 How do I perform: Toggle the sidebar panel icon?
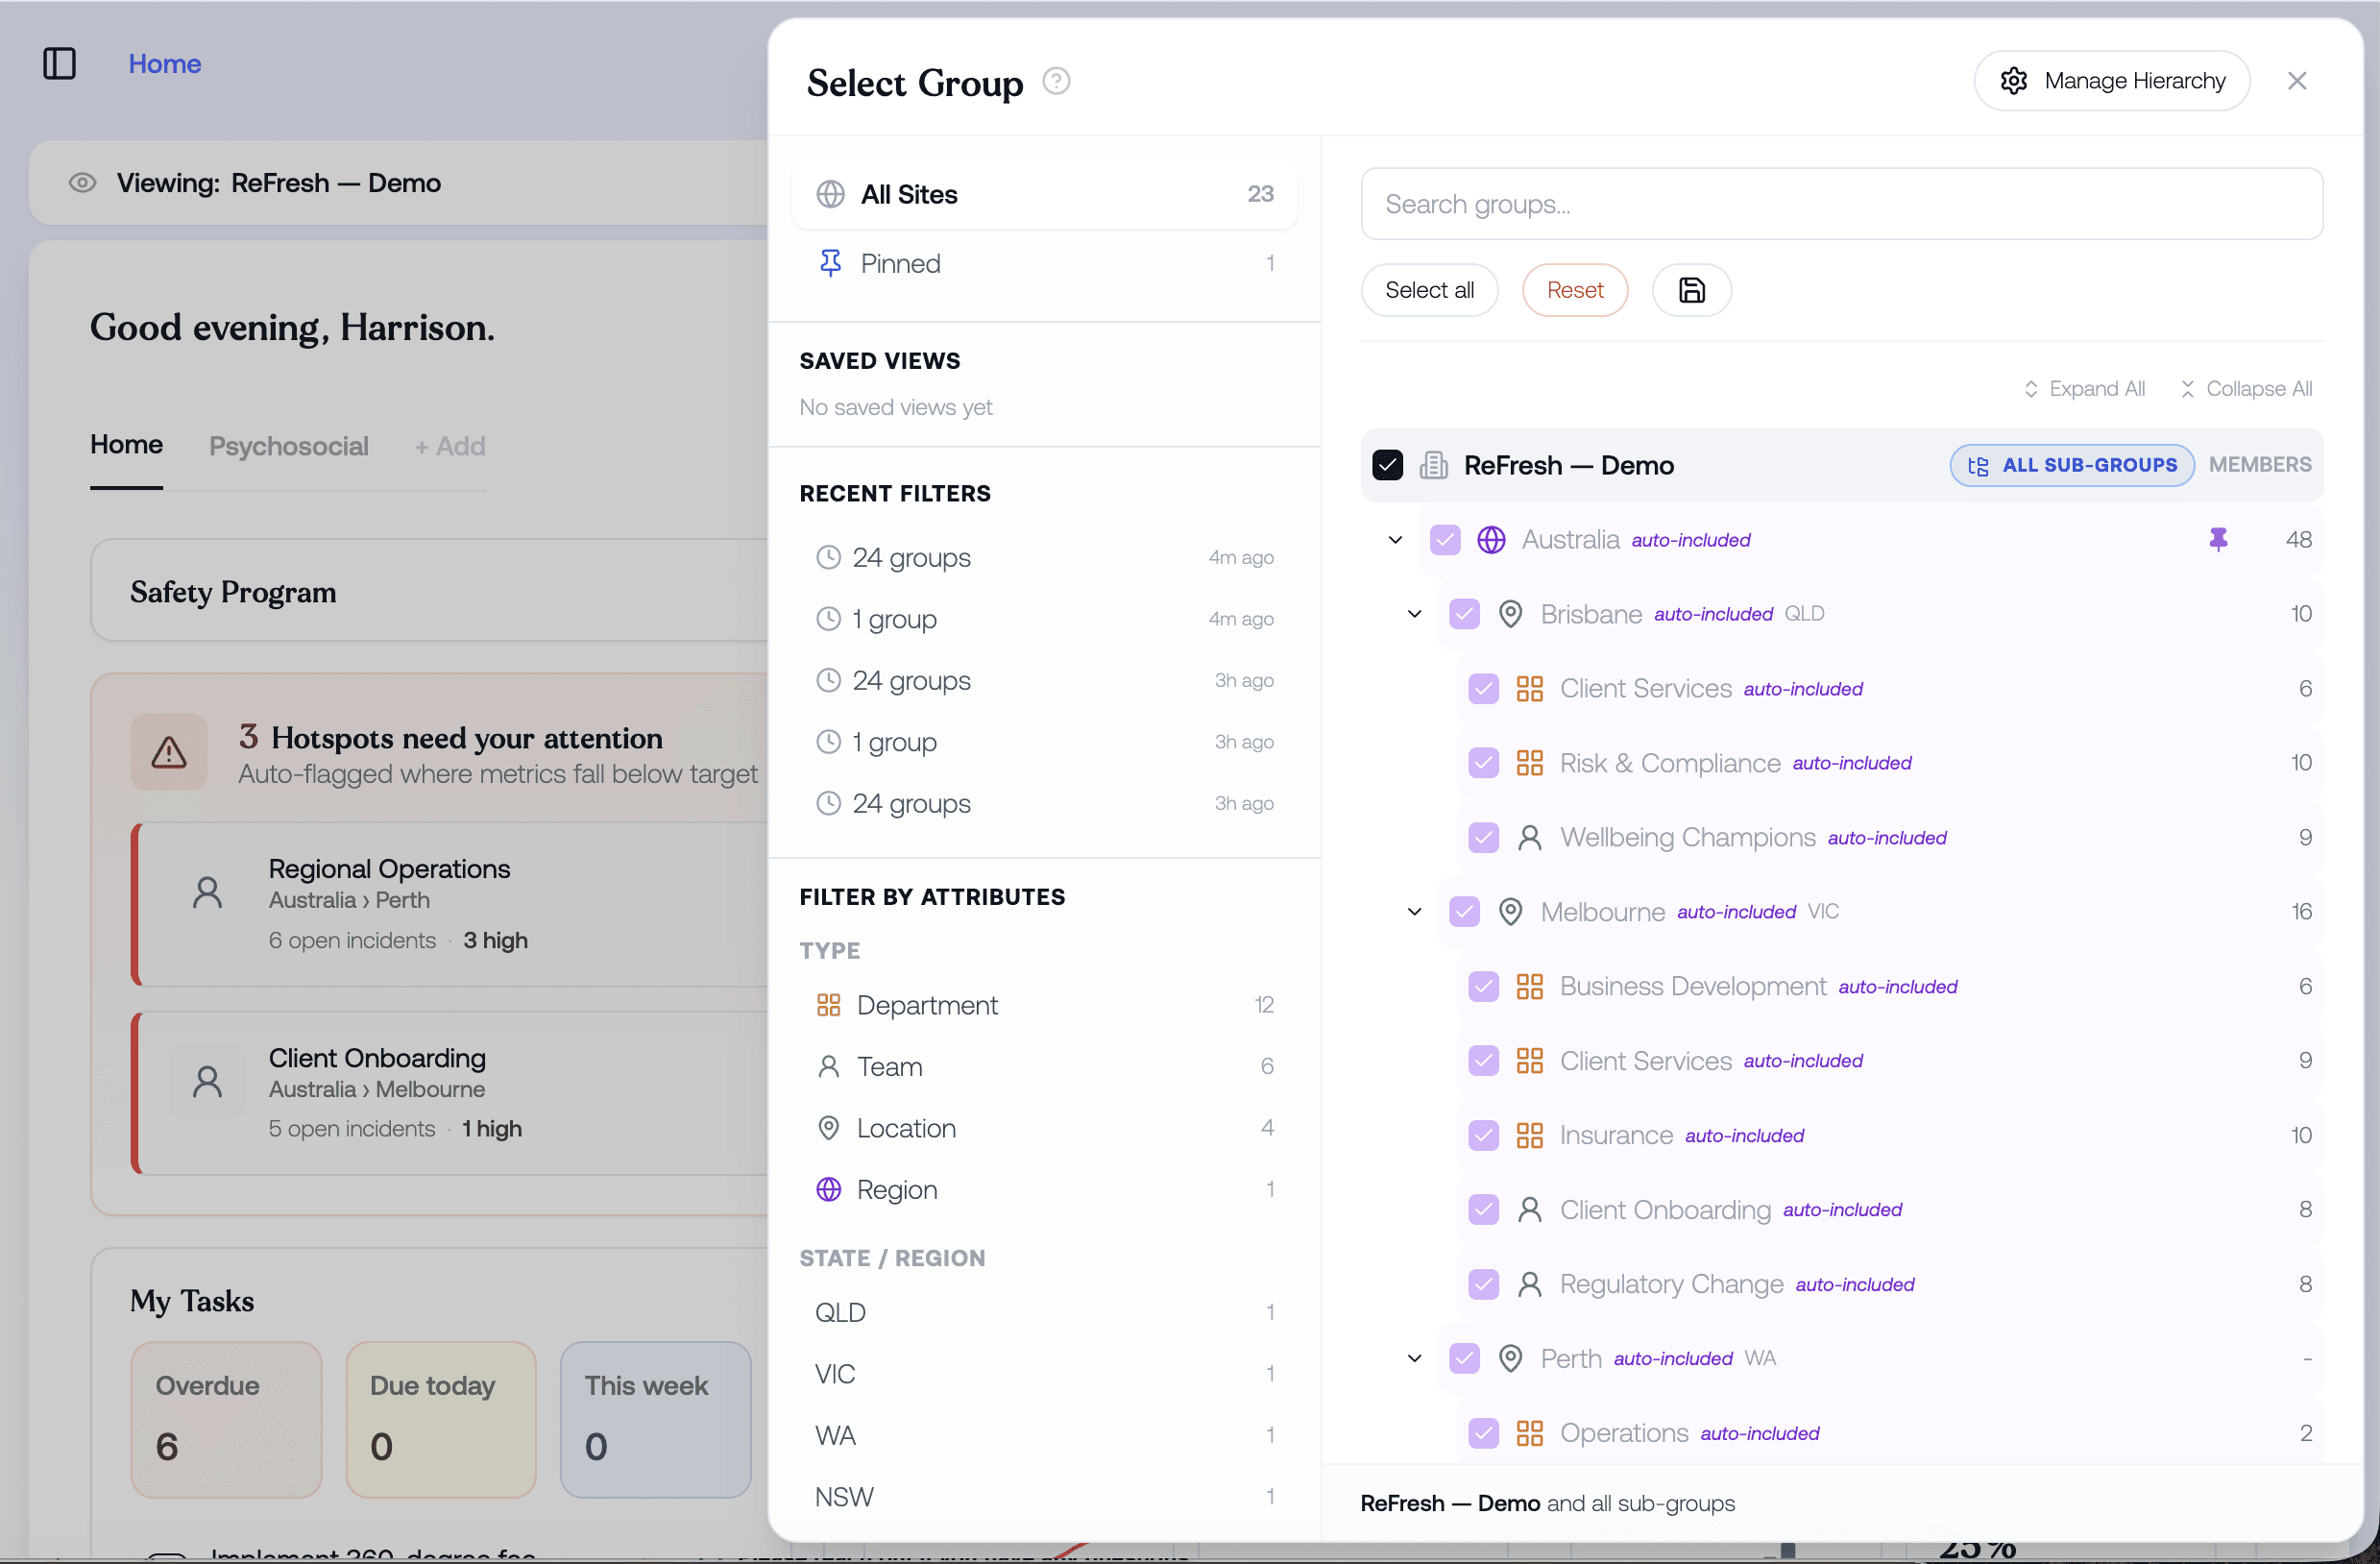coord(60,63)
